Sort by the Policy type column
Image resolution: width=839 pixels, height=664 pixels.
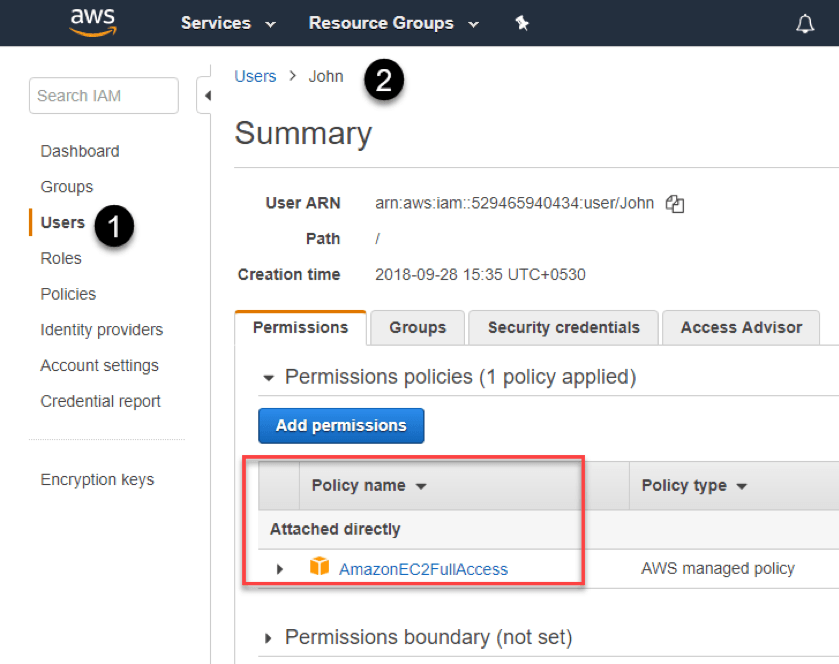(693, 486)
